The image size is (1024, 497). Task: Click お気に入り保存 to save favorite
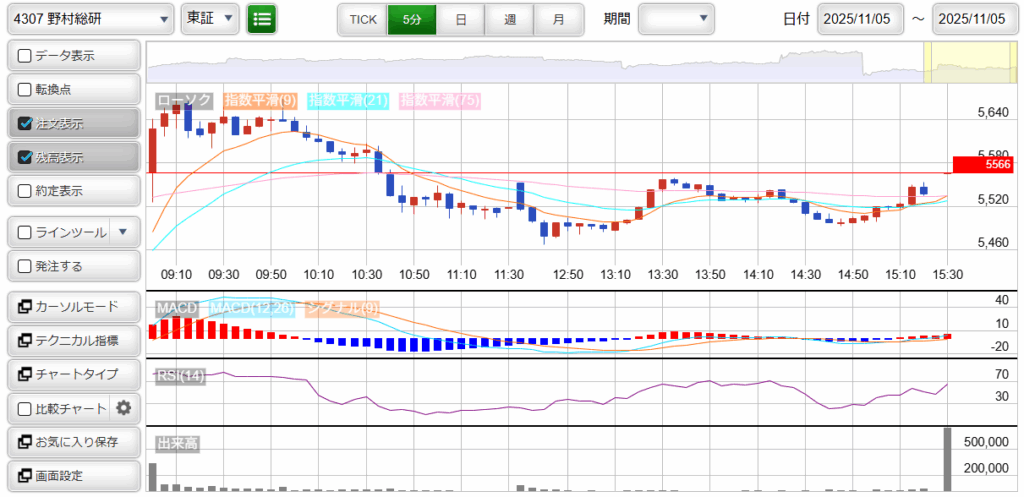click(73, 441)
